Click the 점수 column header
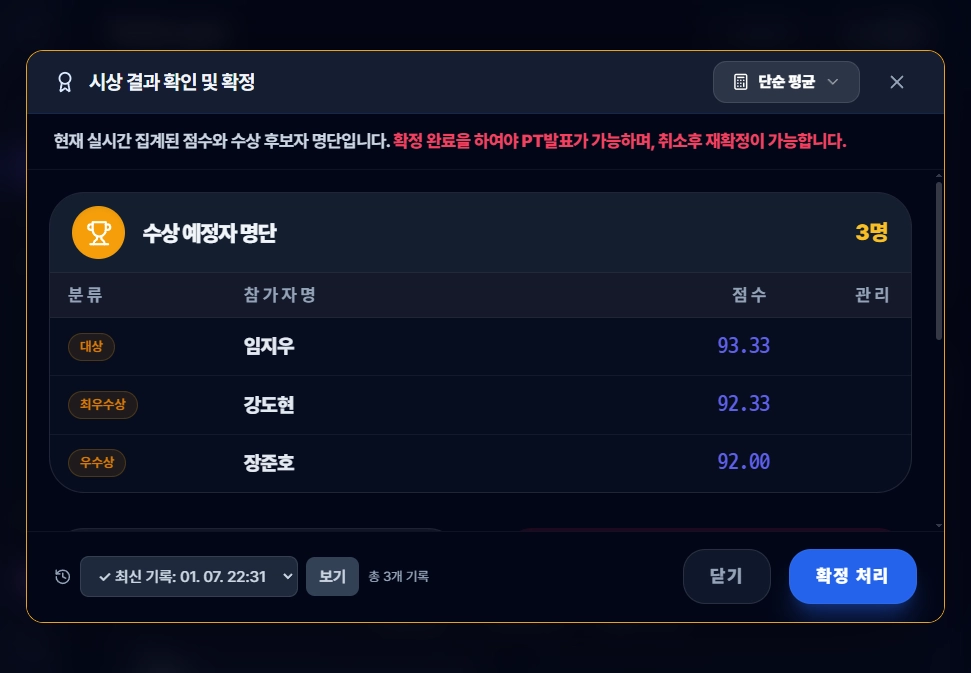 click(x=749, y=295)
